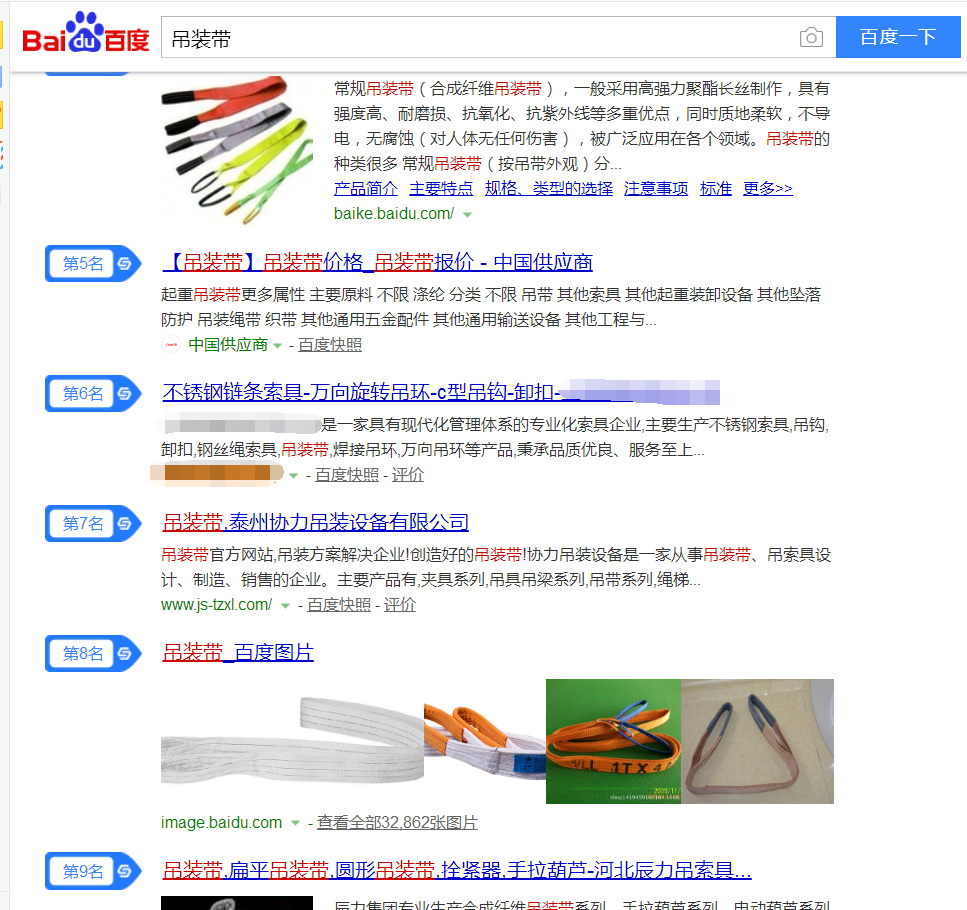
Task: Open 吊装带_泰州协力吊装设备有限公司 result
Action: [316, 522]
